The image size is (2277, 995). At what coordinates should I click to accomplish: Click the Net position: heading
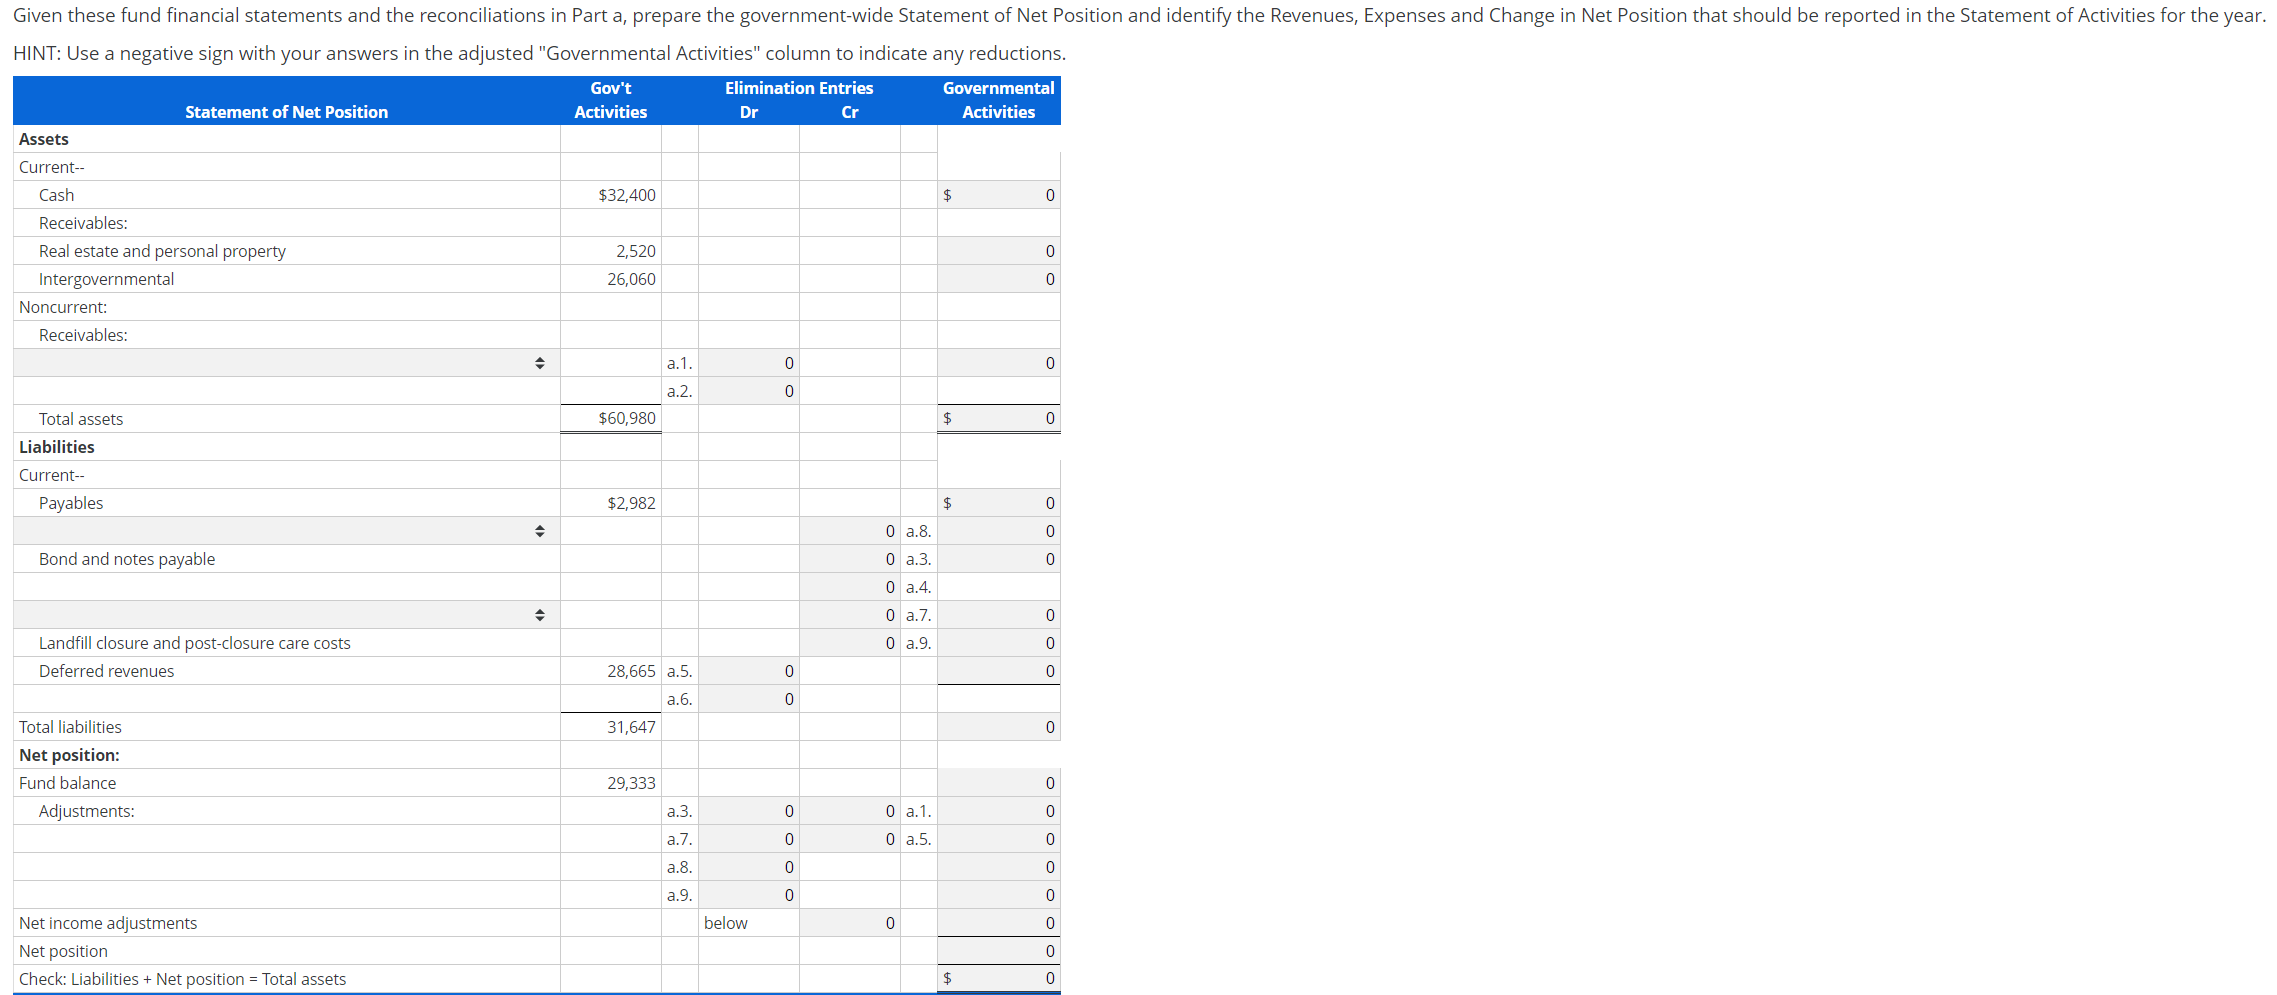click(69, 755)
